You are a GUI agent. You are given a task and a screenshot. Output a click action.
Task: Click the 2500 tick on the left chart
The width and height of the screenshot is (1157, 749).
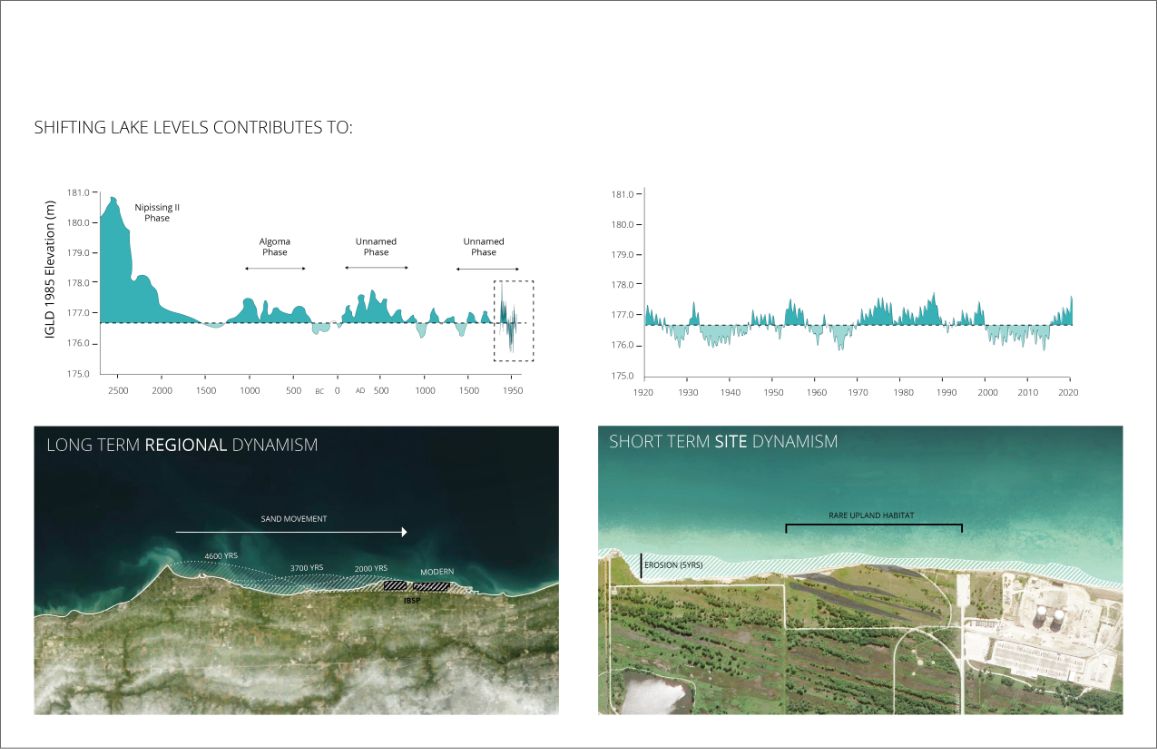click(117, 391)
